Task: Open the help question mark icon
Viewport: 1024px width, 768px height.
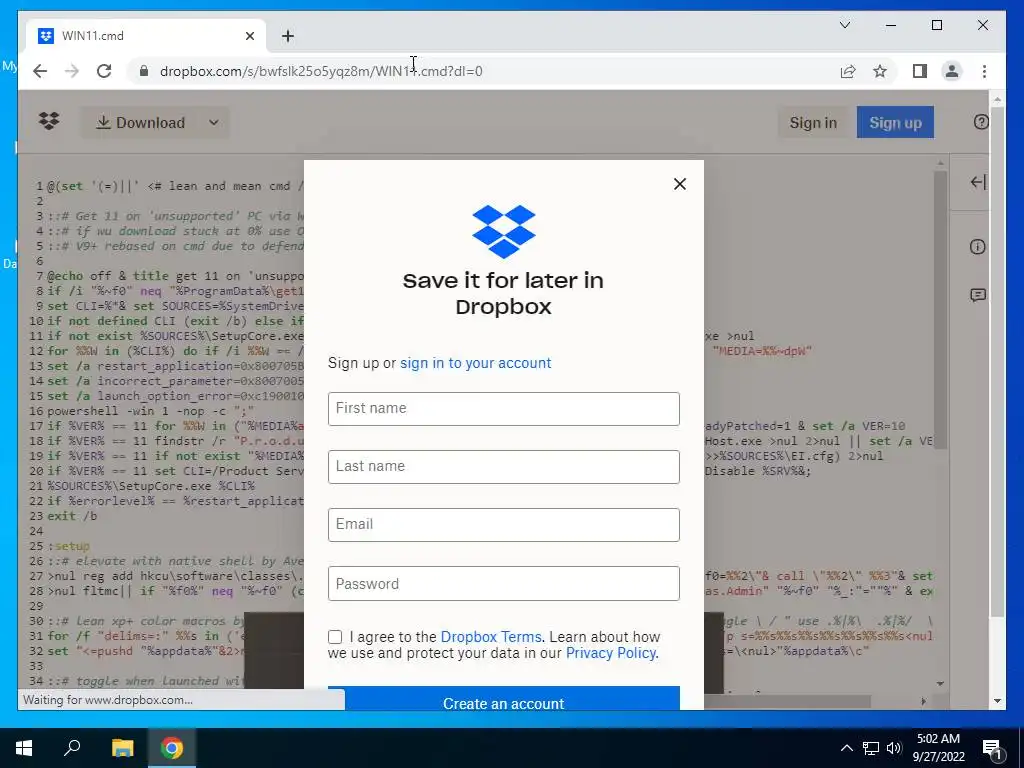Action: coord(980,122)
